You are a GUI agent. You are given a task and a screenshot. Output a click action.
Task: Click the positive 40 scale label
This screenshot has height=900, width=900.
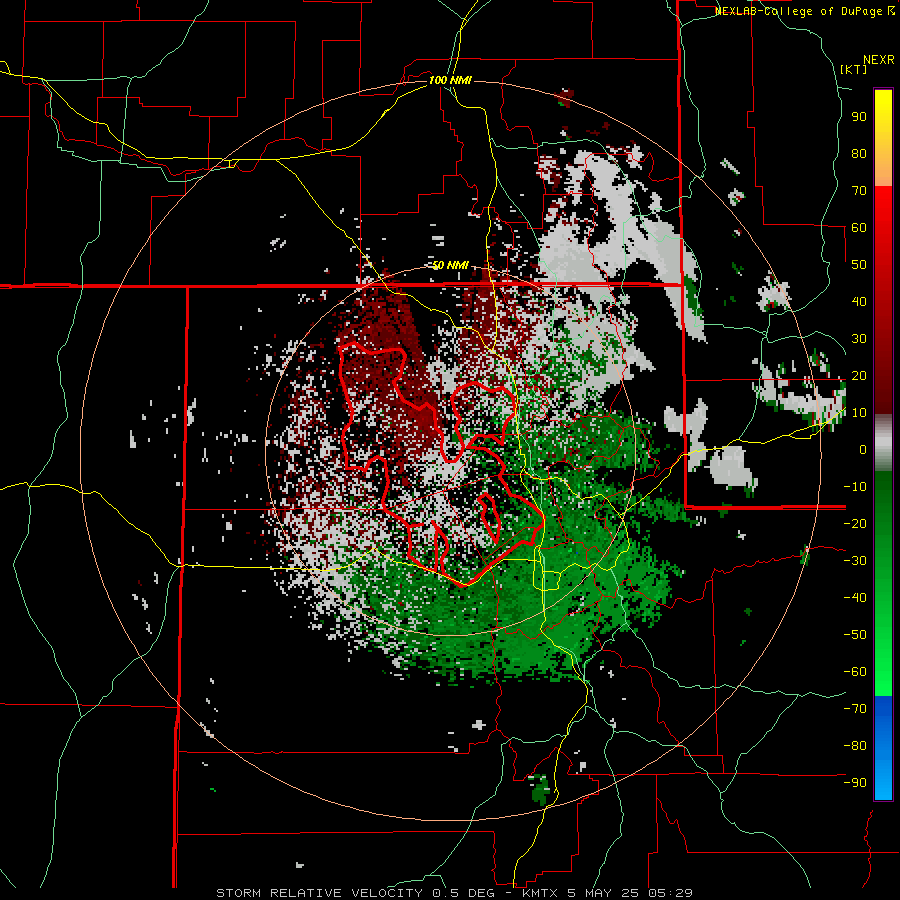click(859, 301)
